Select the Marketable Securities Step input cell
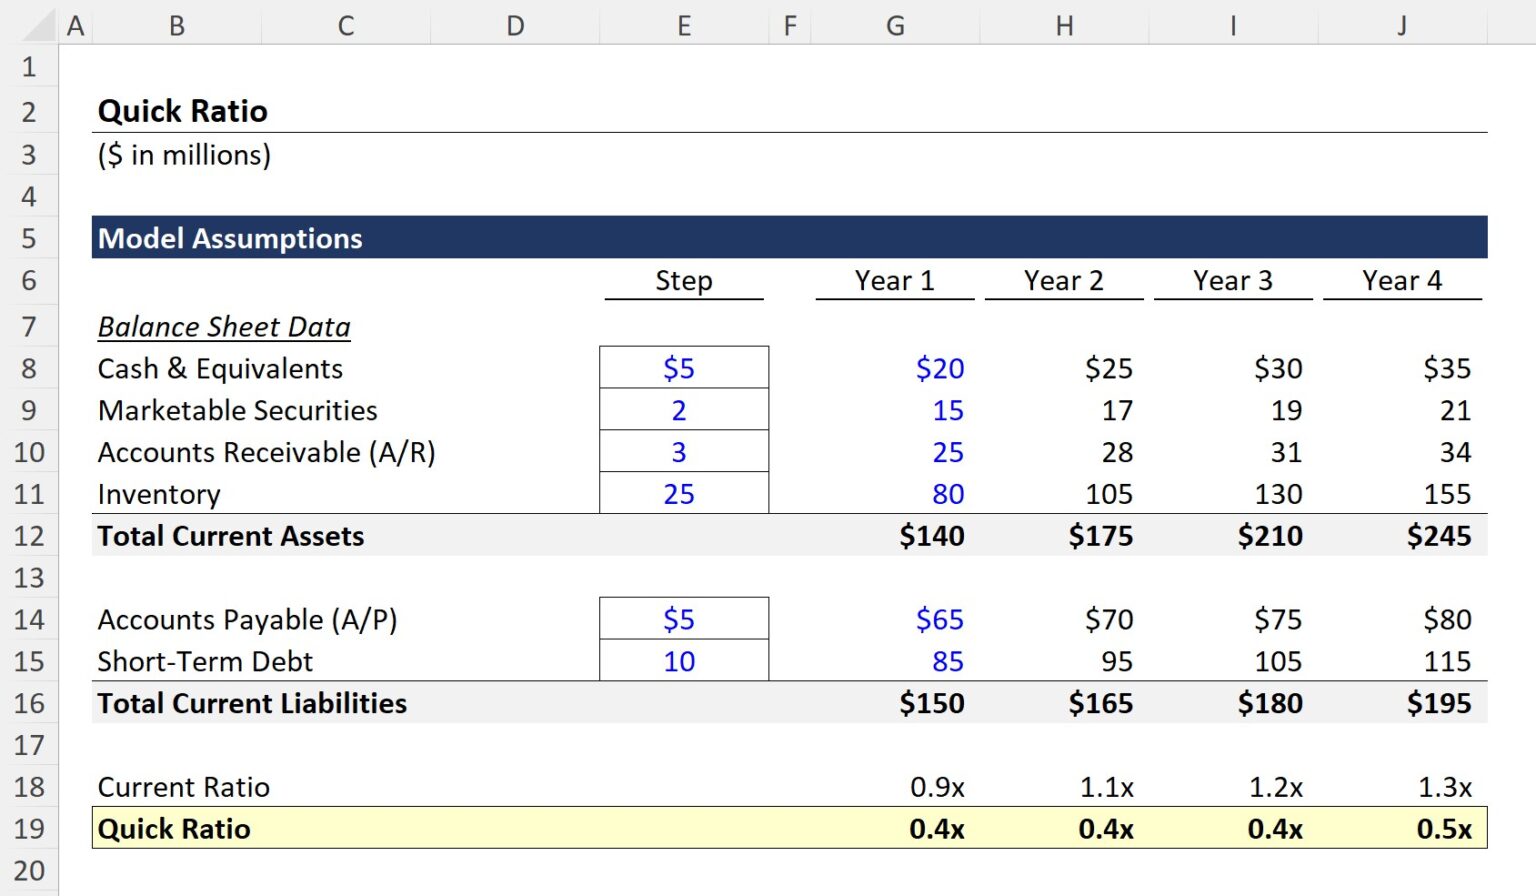 [x=683, y=410]
